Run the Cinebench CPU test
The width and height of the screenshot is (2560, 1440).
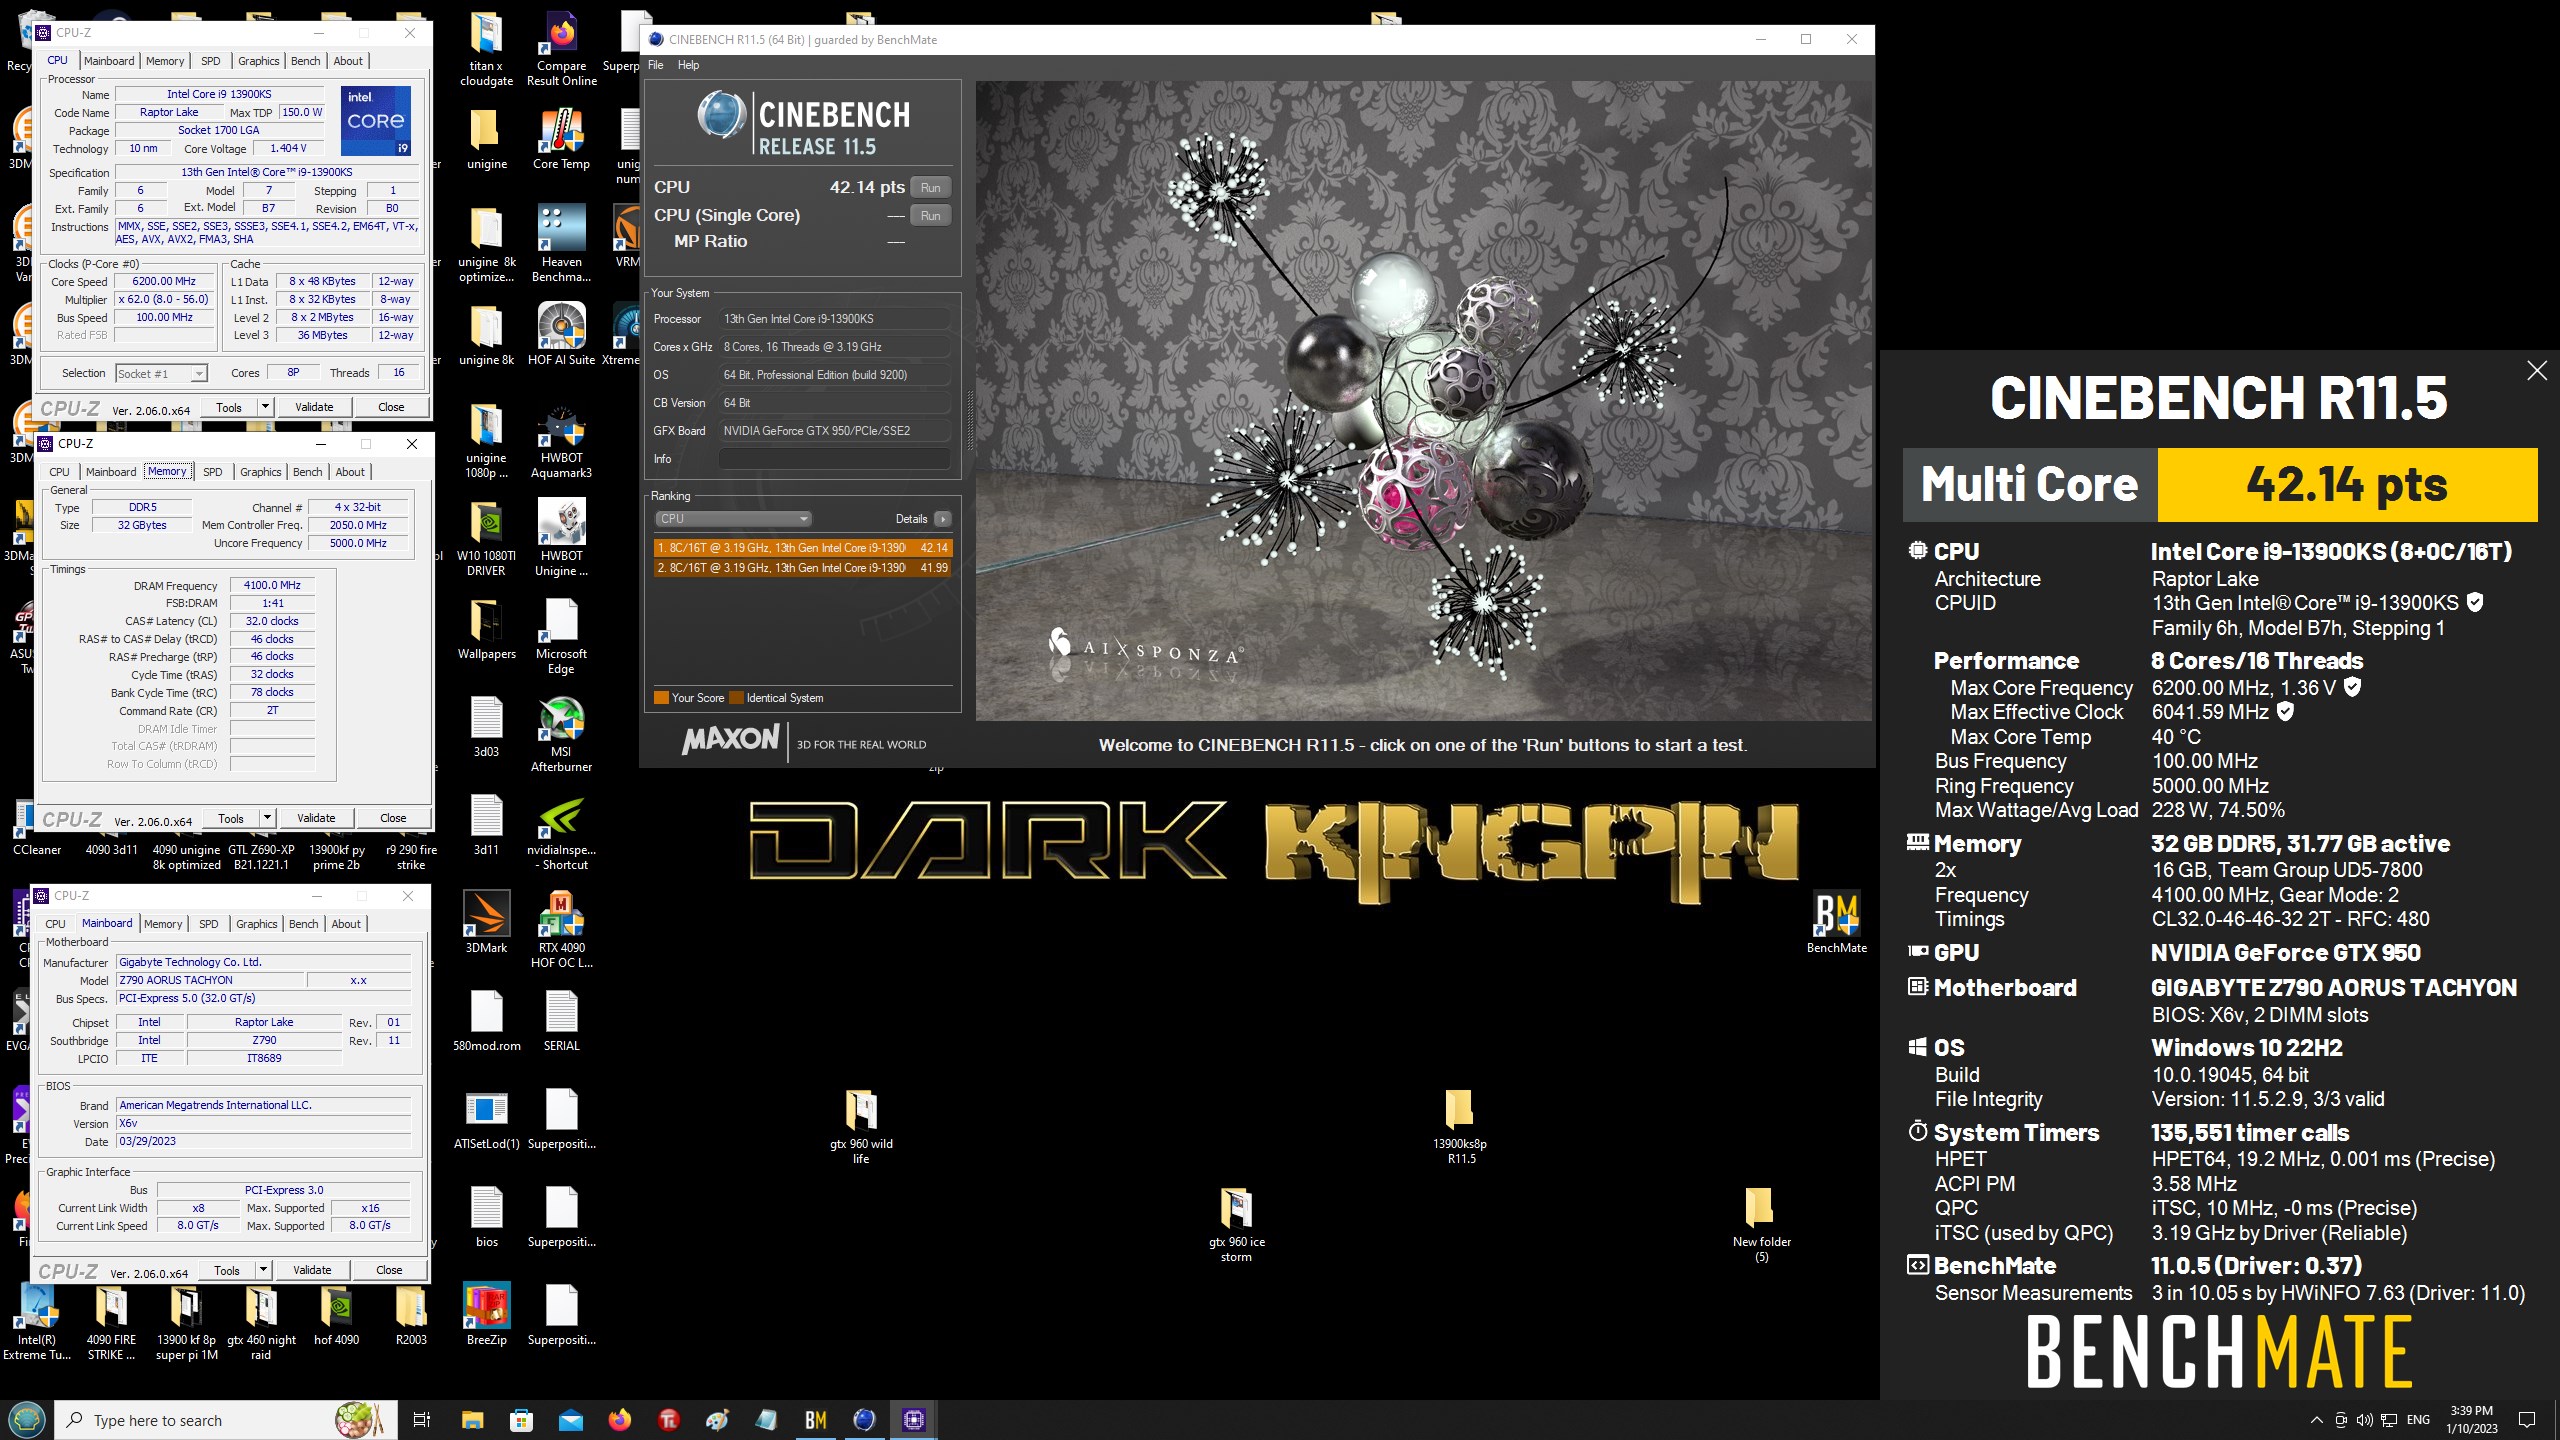(x=930, y=188)
